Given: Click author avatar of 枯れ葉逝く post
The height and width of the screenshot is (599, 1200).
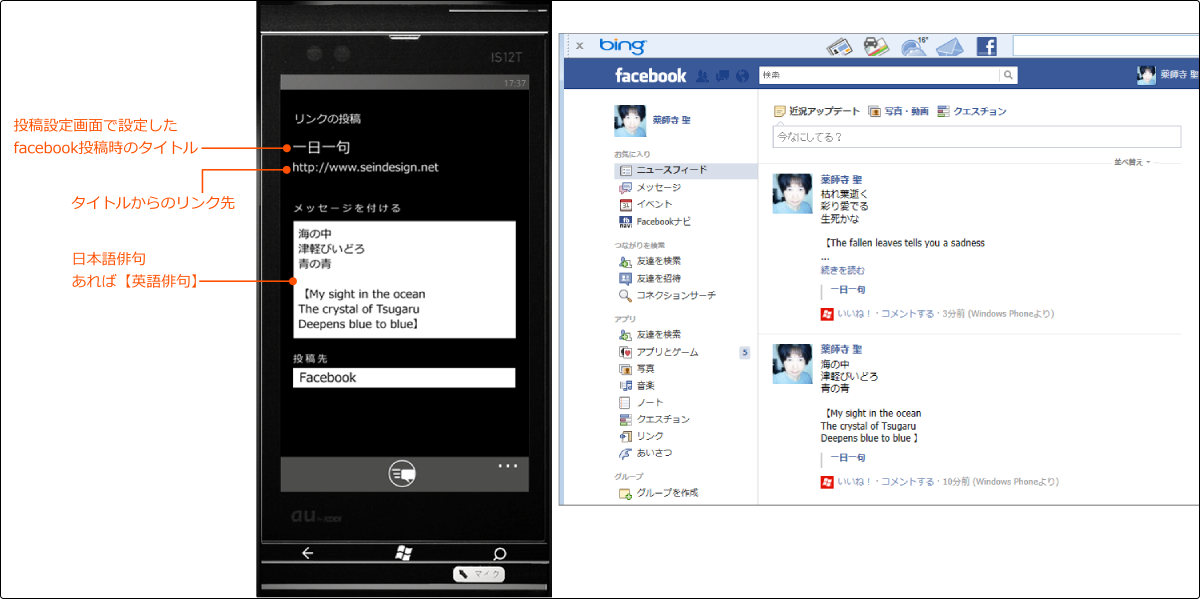Looking at the screenshot, I should click(x=792, y=193).
